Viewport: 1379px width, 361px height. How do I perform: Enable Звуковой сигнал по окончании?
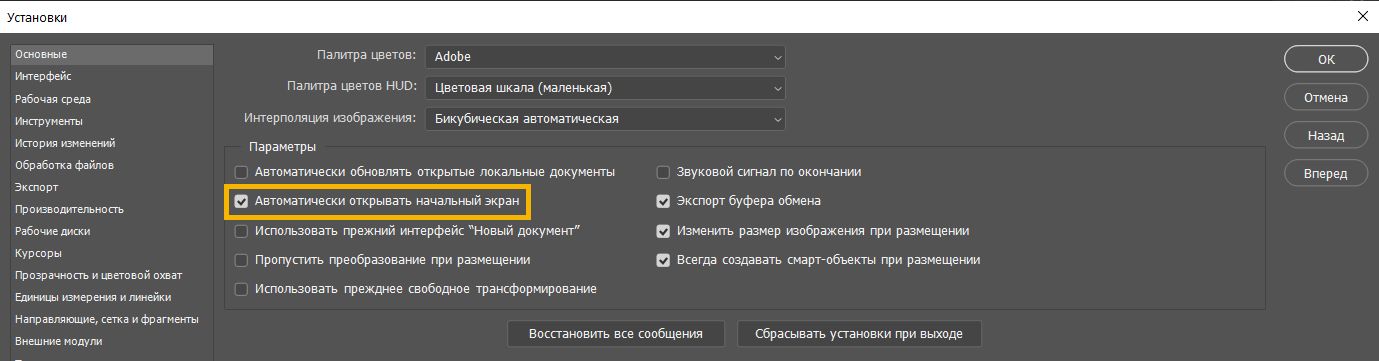662,172
